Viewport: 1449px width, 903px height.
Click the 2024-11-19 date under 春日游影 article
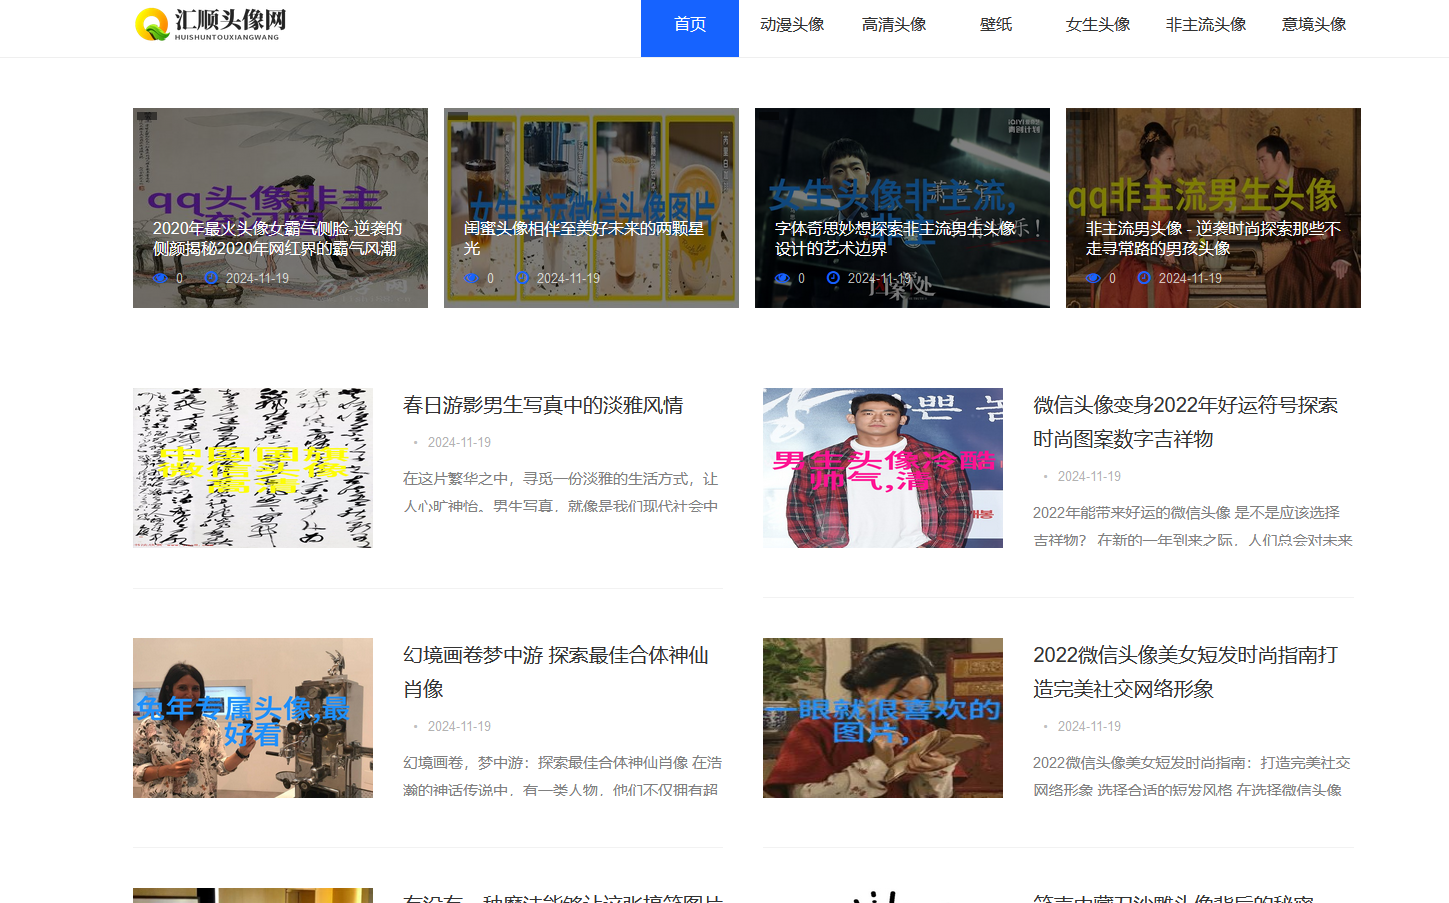tap(459, 442)
